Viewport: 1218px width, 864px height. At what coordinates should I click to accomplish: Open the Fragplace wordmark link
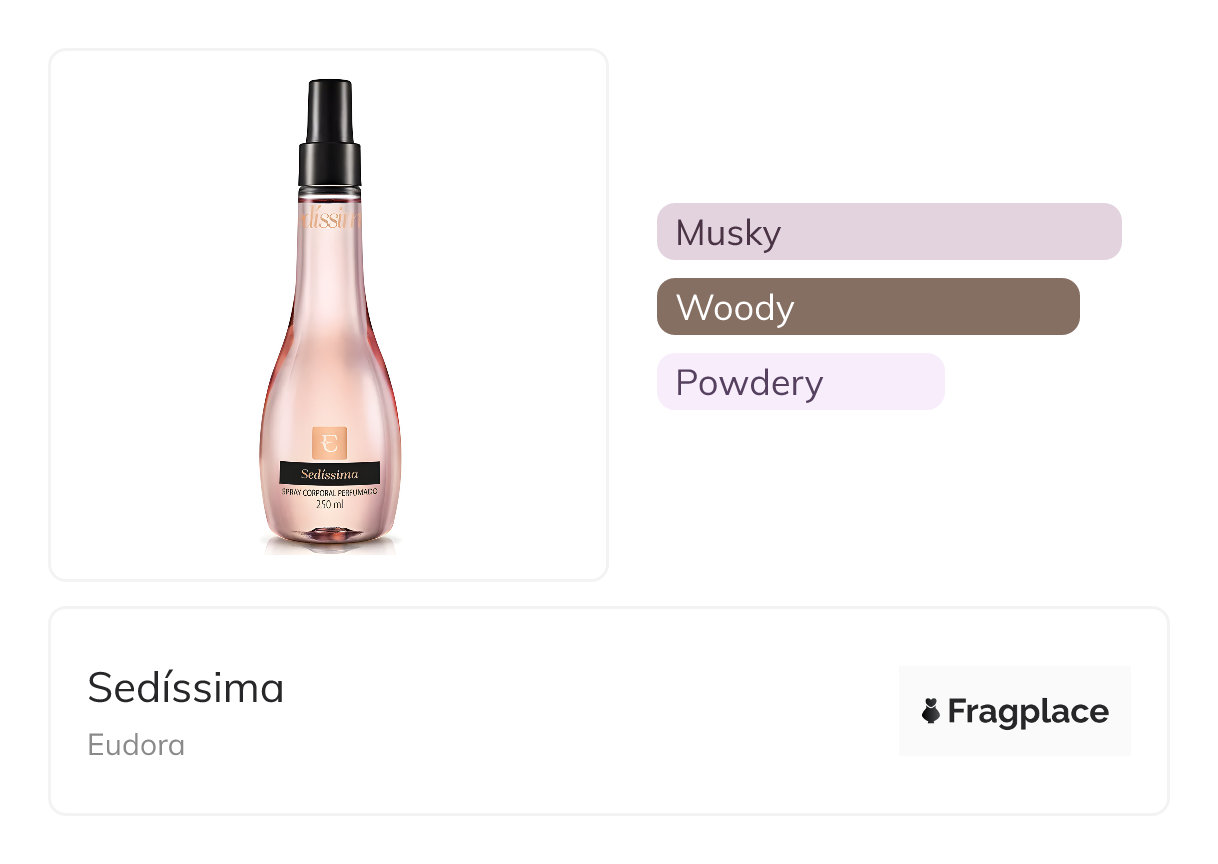tap(1027, 712)
